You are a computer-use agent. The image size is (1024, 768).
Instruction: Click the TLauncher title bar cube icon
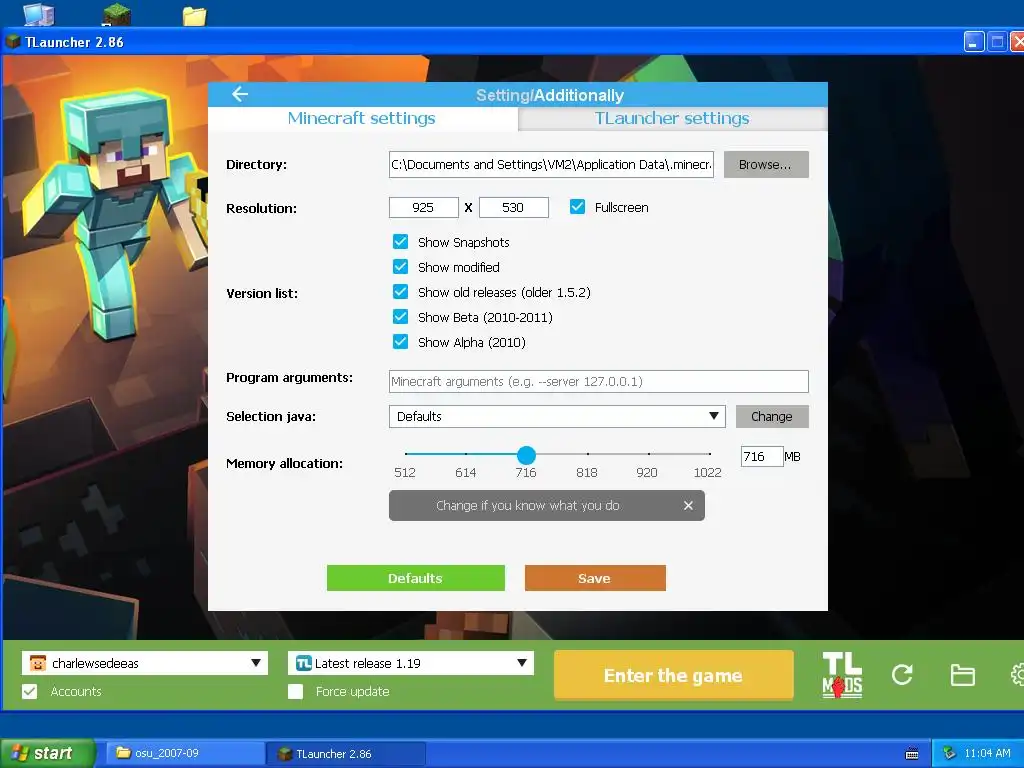click(13, 42)
